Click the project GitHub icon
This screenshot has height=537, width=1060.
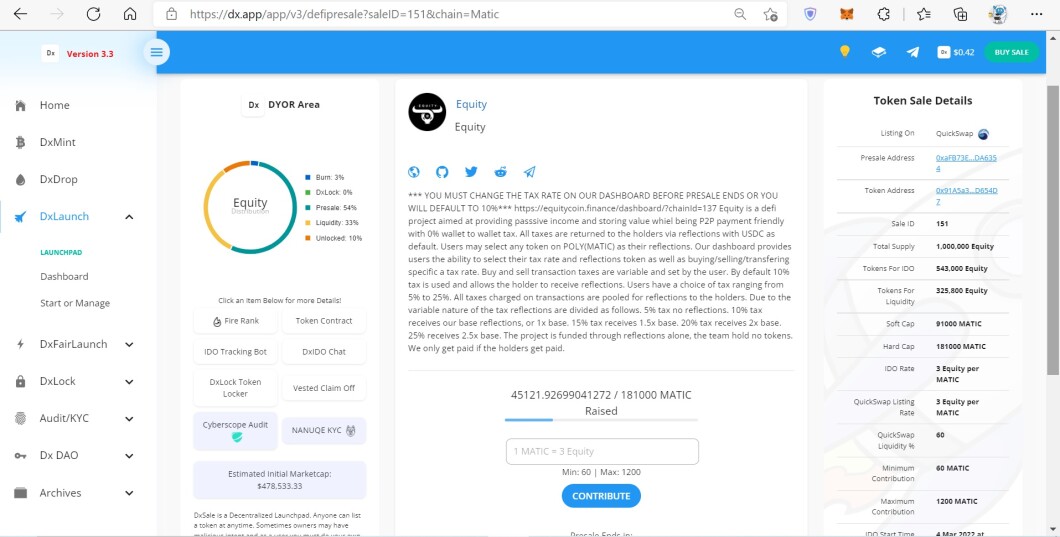(x=442, y=172)
